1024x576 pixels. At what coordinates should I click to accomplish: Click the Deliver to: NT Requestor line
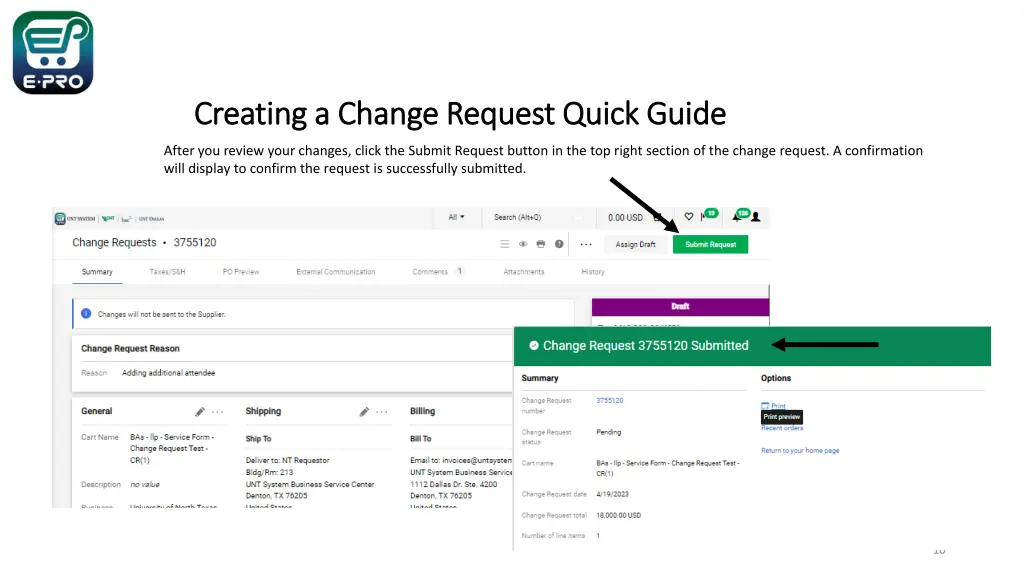287,460
